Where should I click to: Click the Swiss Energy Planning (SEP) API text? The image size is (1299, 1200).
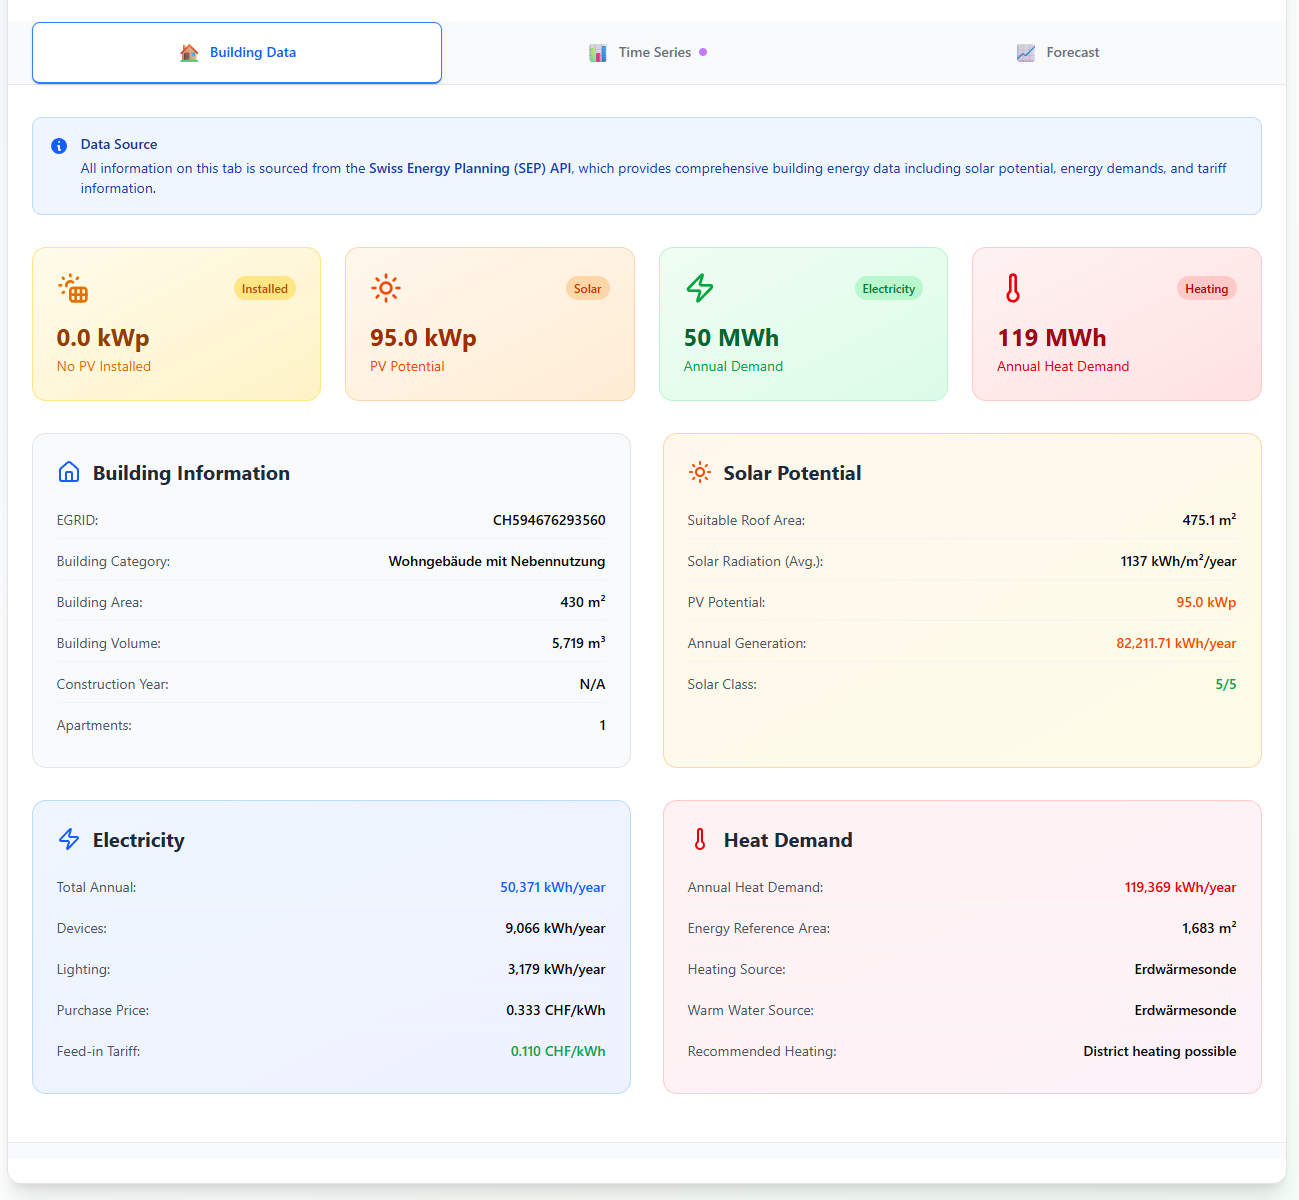470,168
